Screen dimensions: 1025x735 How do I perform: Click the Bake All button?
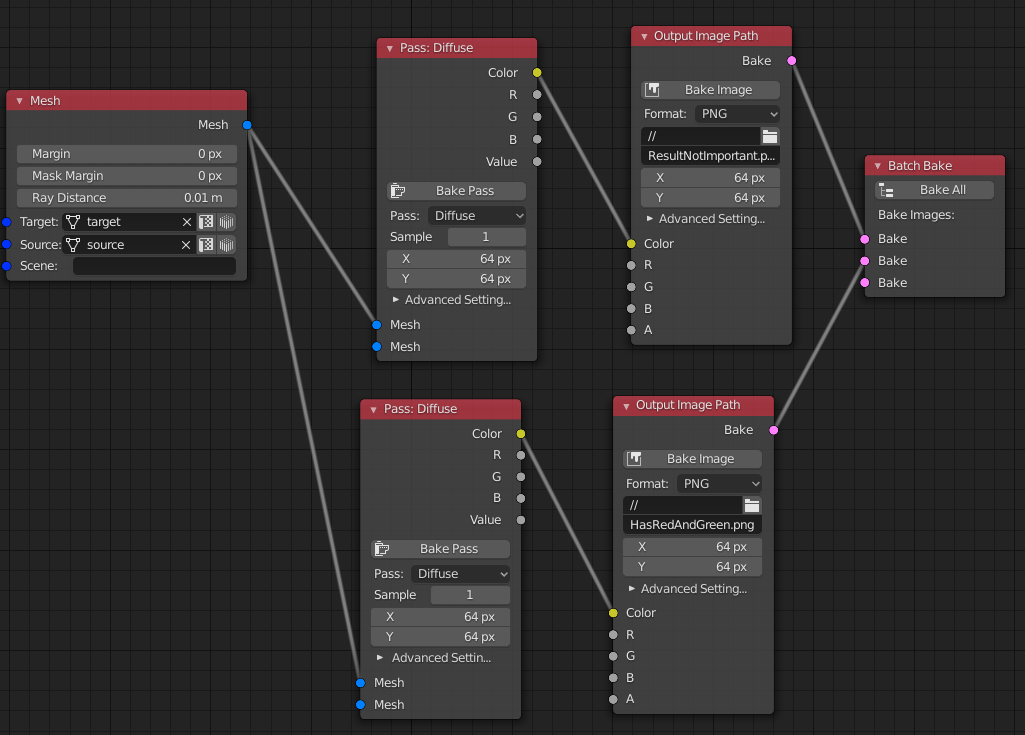click(934, 190)
